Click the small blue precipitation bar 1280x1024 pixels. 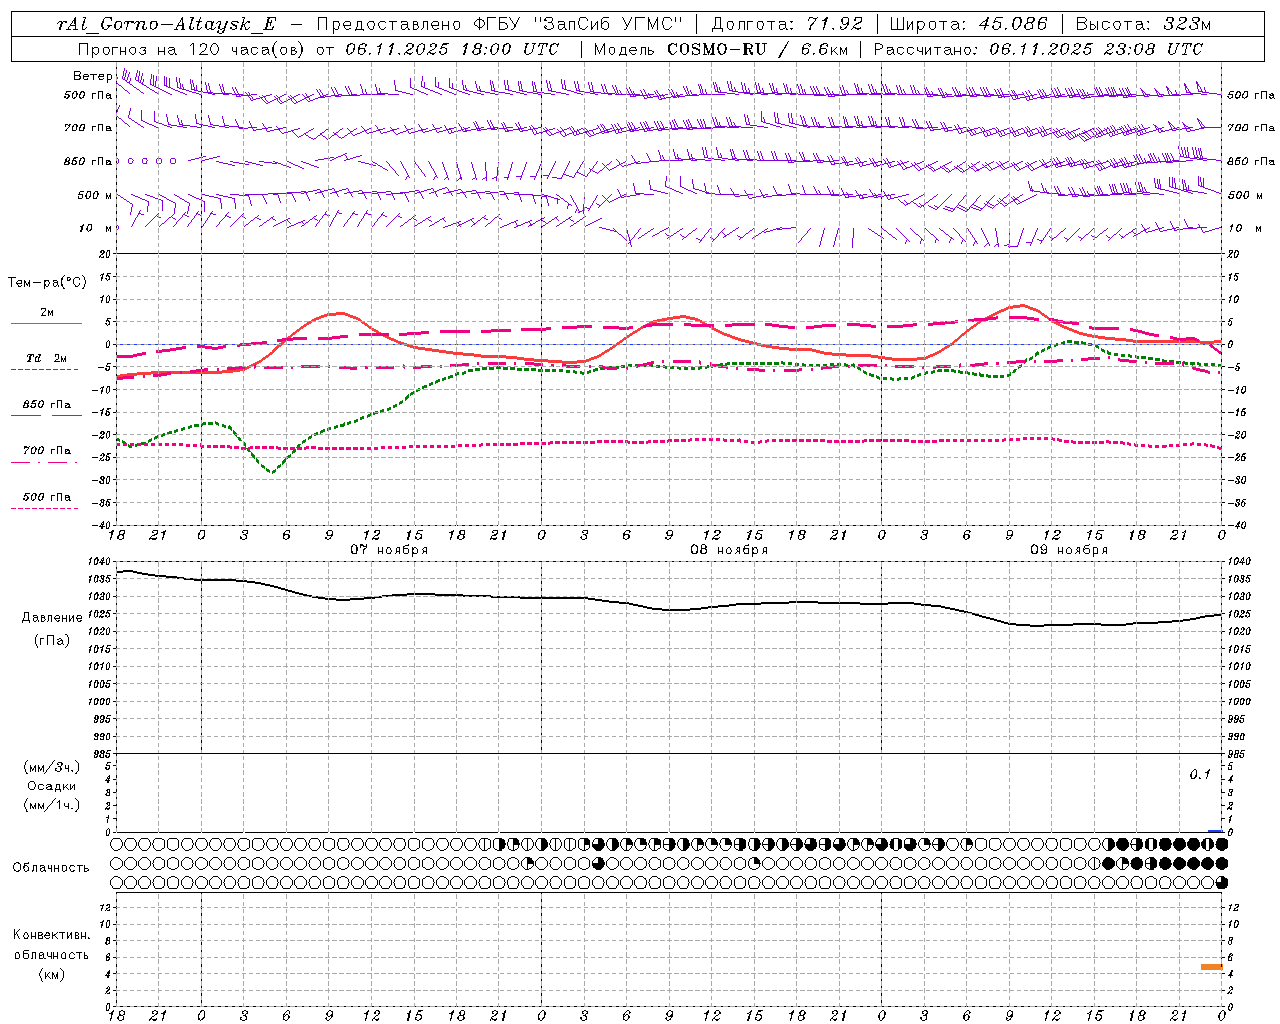tap(1215, 831)
